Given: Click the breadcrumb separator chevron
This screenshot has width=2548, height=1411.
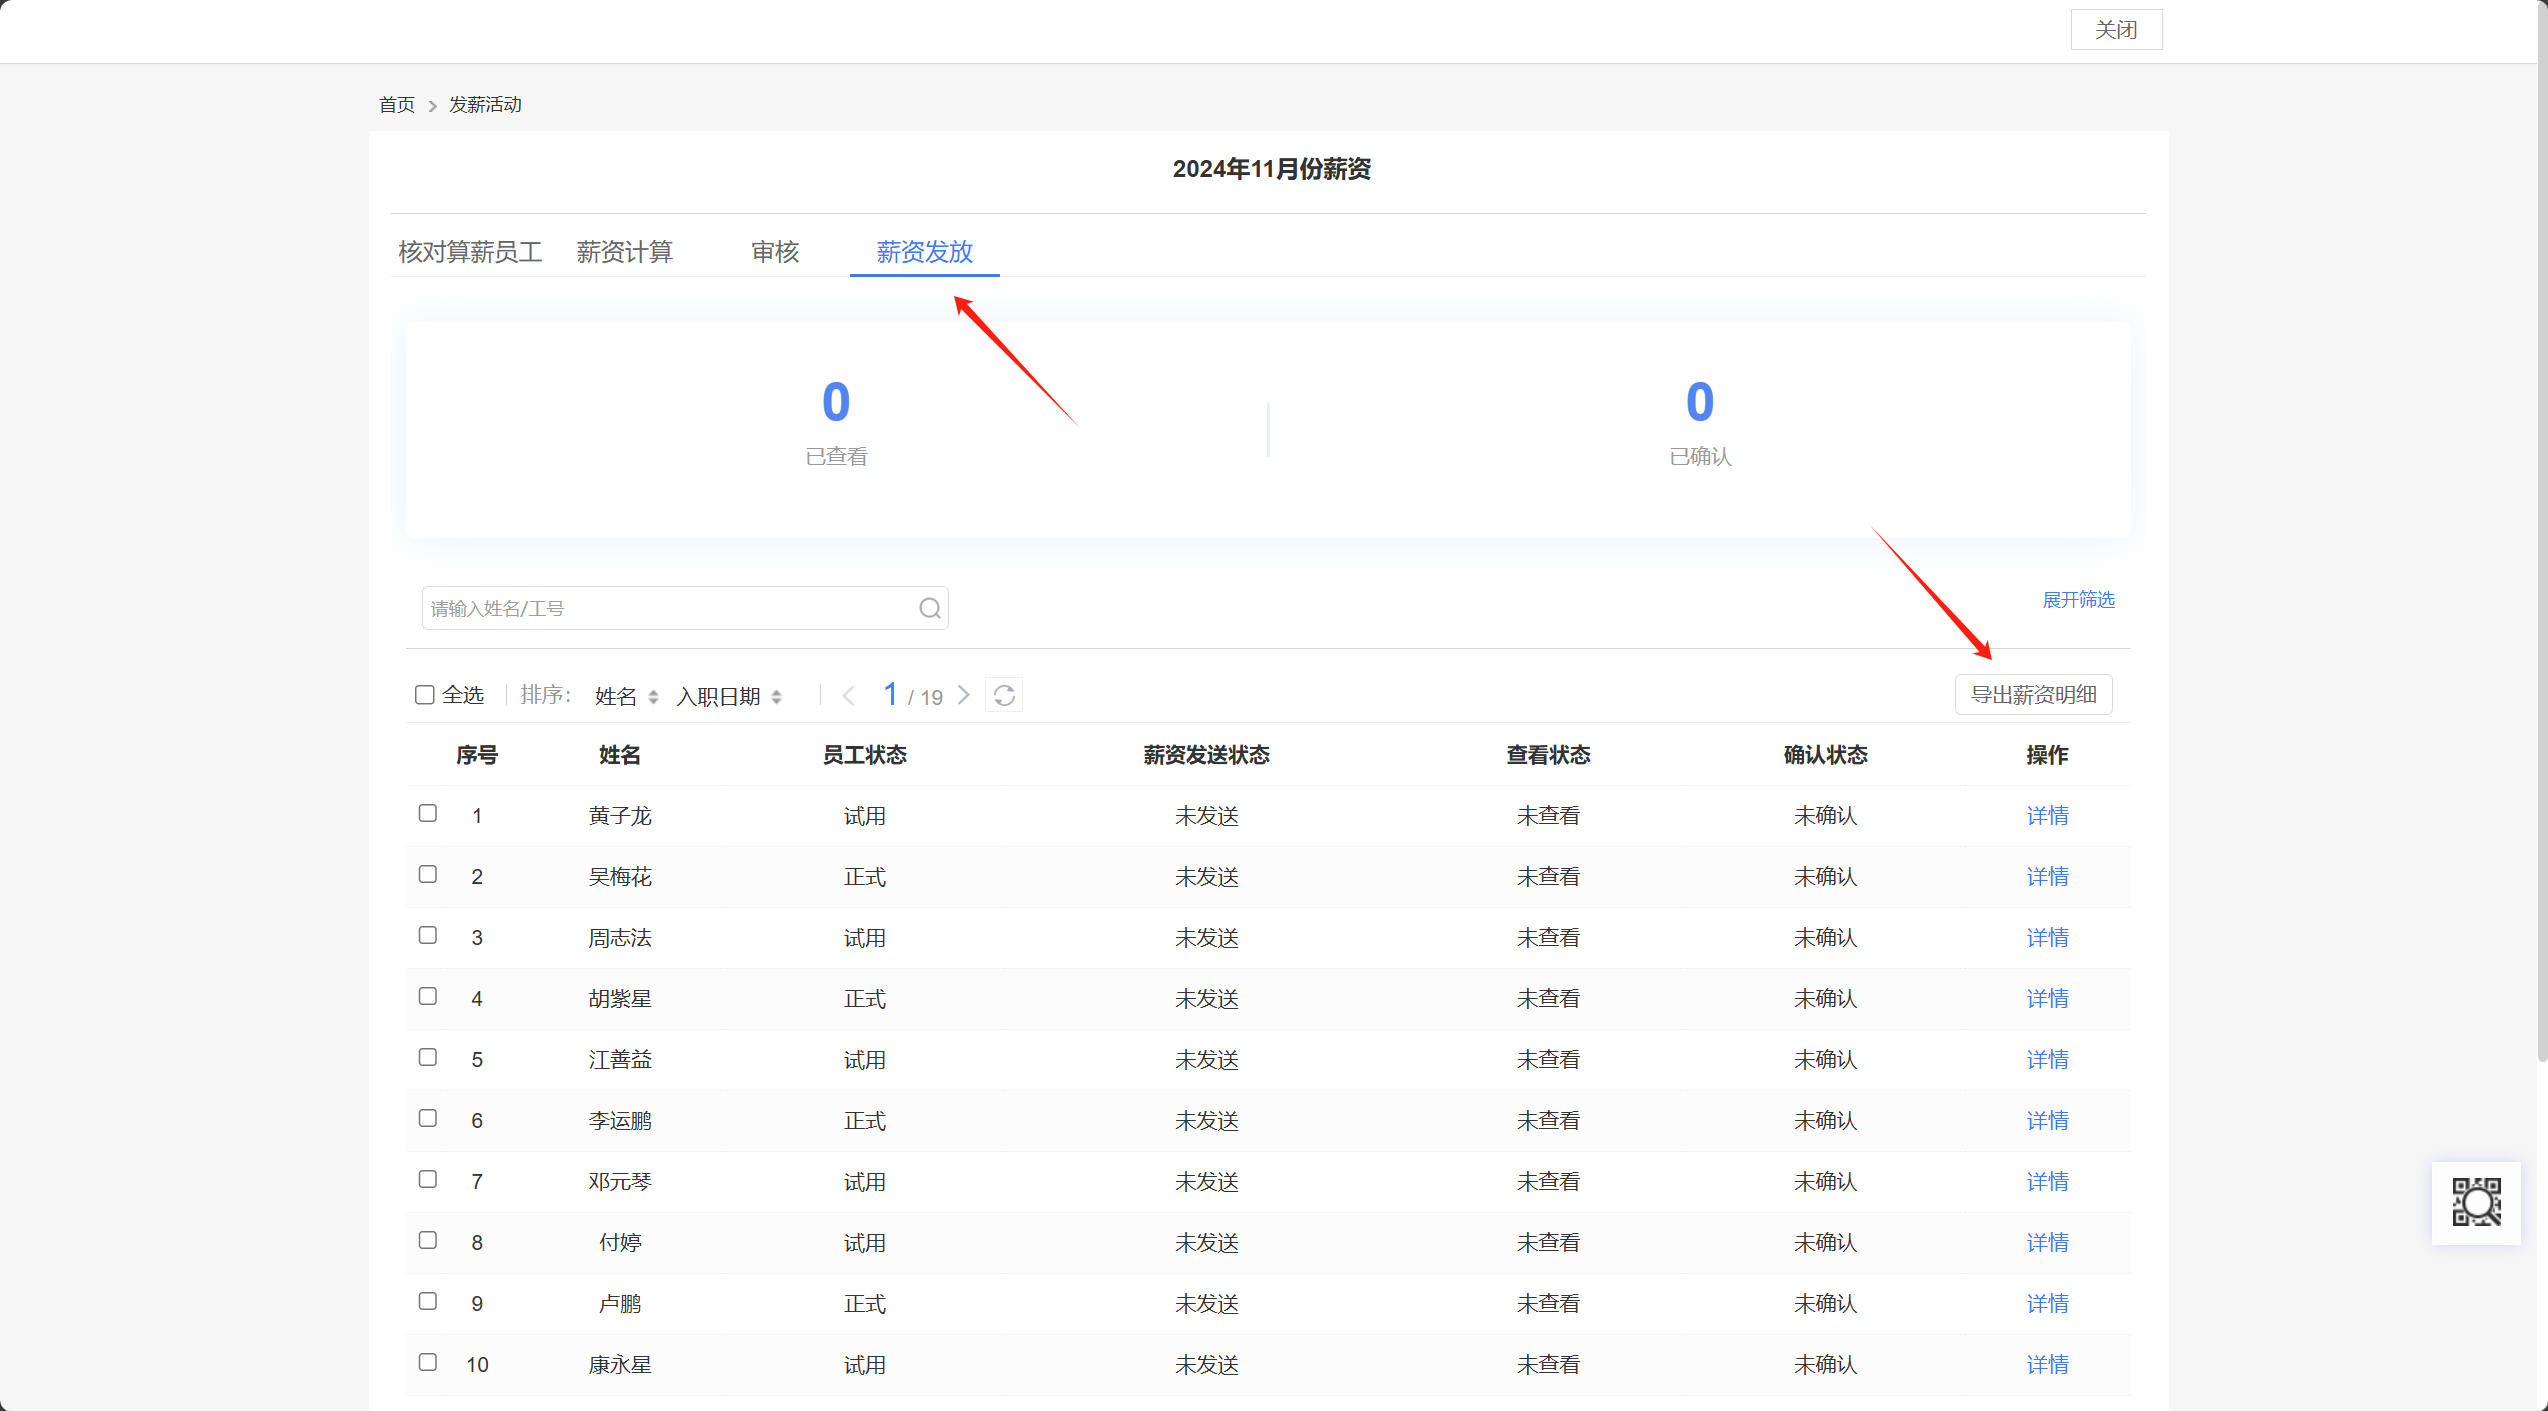Looking at the screenshot, I should 432,106.
